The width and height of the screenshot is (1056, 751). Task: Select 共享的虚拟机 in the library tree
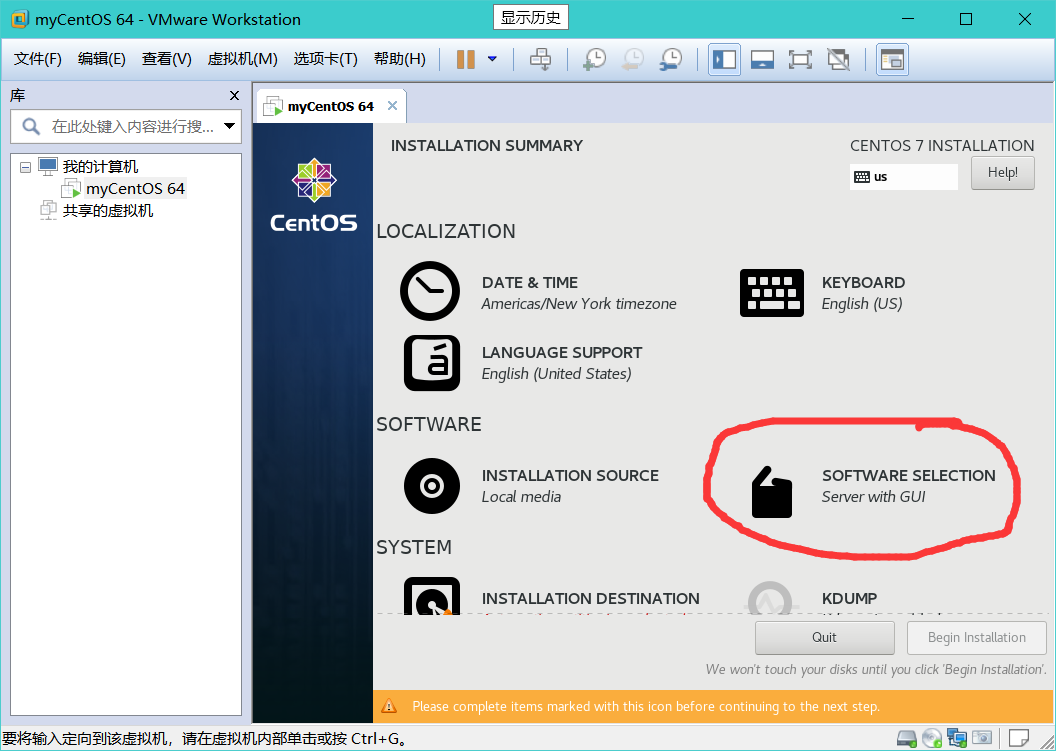pyautogui.click(x=108, y=211)
